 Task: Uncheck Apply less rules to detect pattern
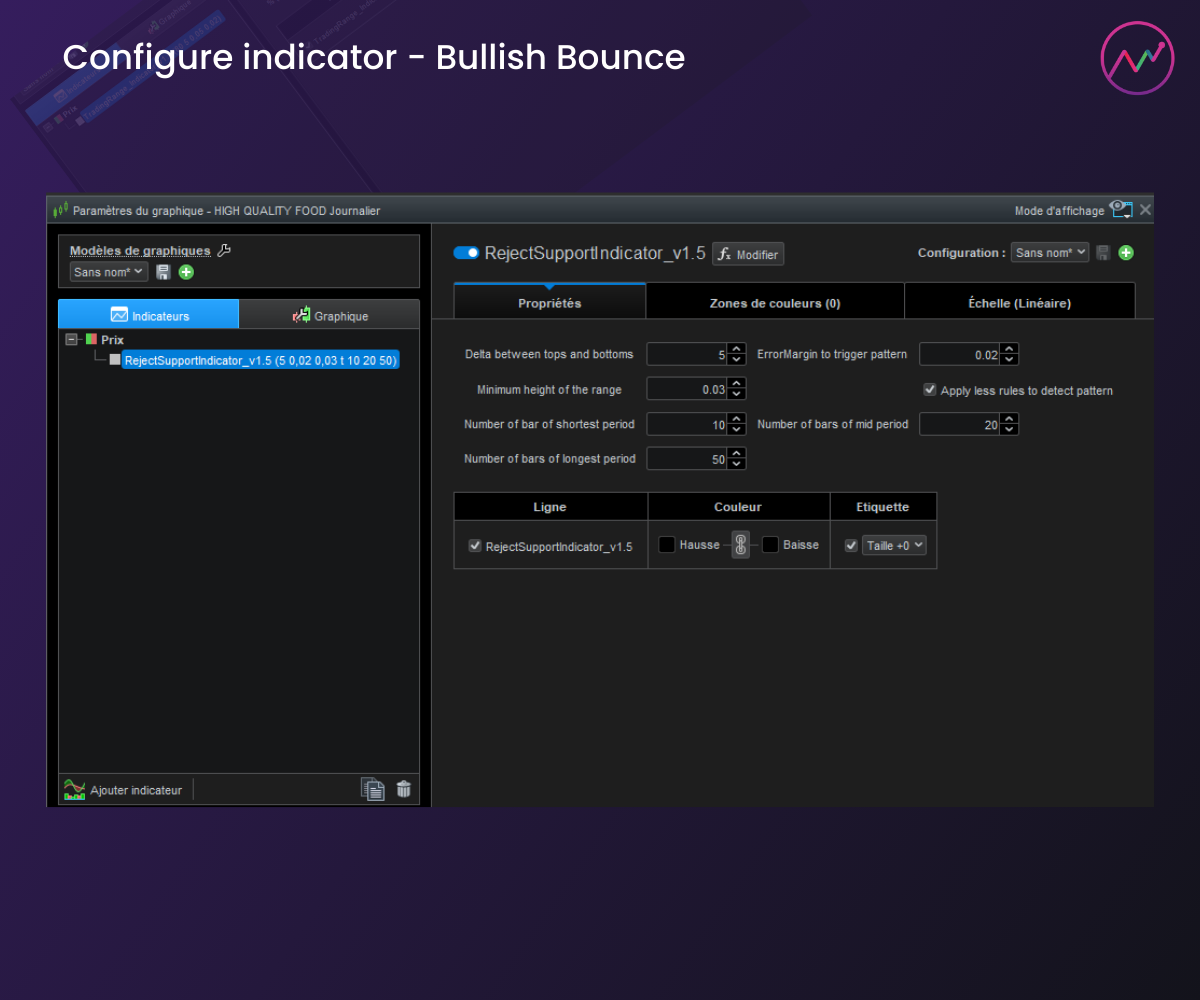click(930, 390)
